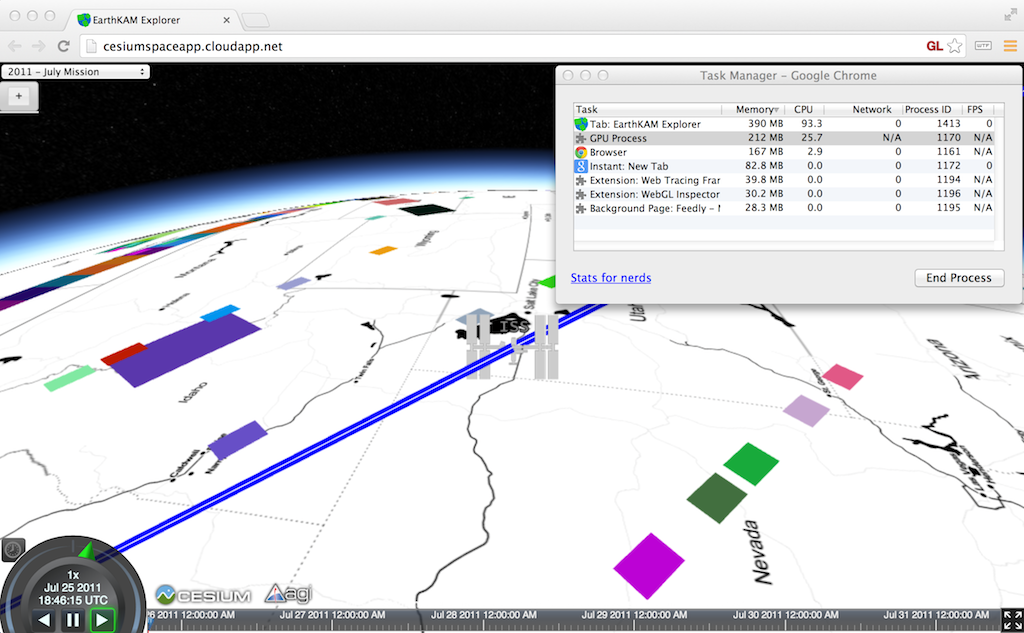1024x633 pixels.
Task: Select the Tab: EarthKAM Explorer process row
Action: [x=784, y=124]
